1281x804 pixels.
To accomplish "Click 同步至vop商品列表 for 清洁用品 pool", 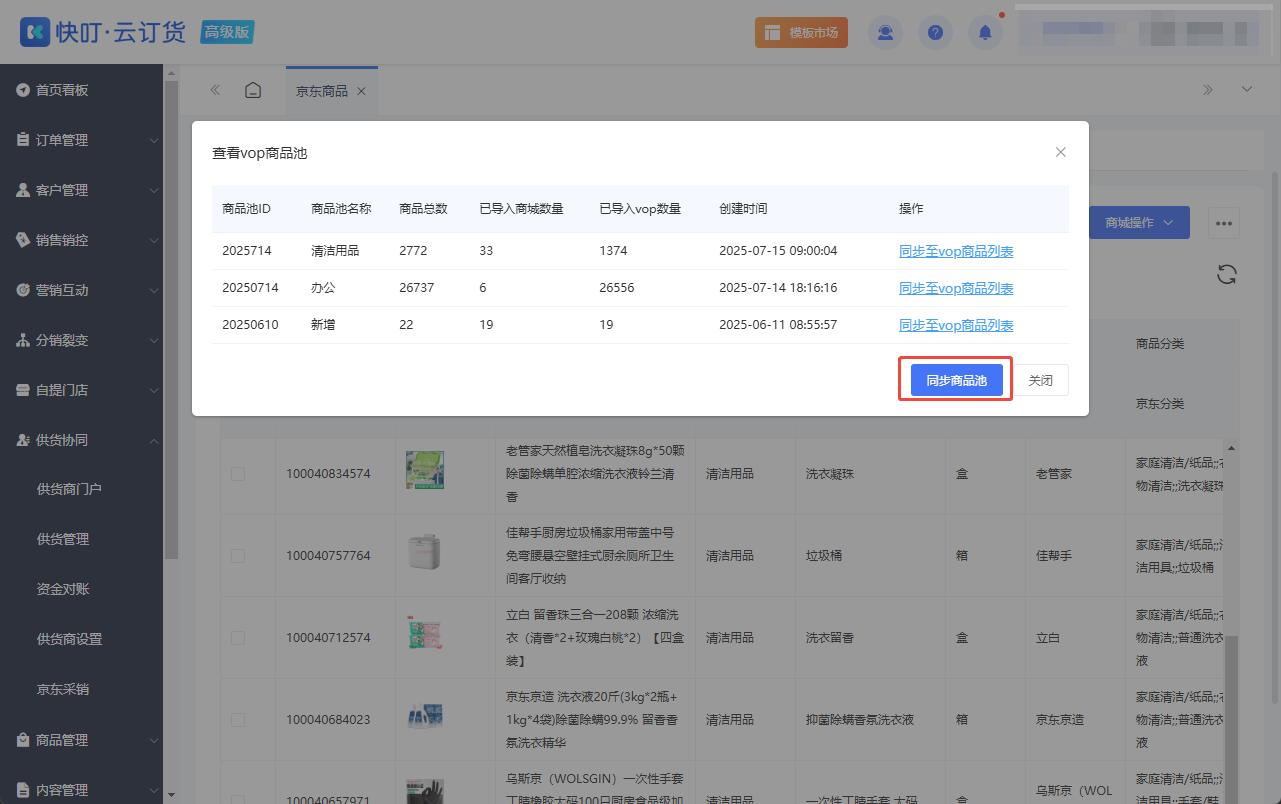I will point(956,251).
